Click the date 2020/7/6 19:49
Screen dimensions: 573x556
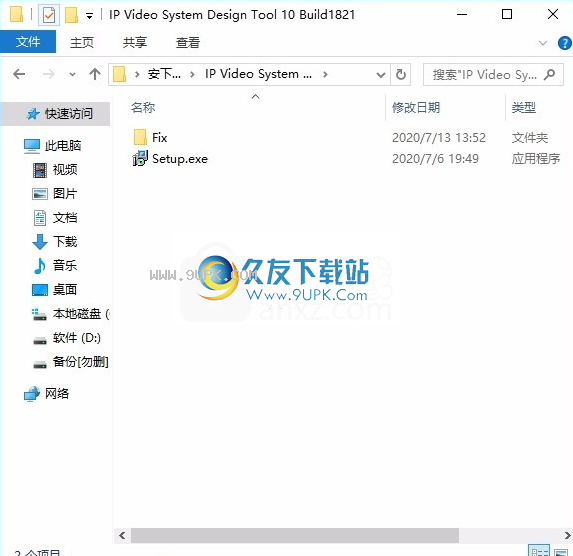(435, 159)
